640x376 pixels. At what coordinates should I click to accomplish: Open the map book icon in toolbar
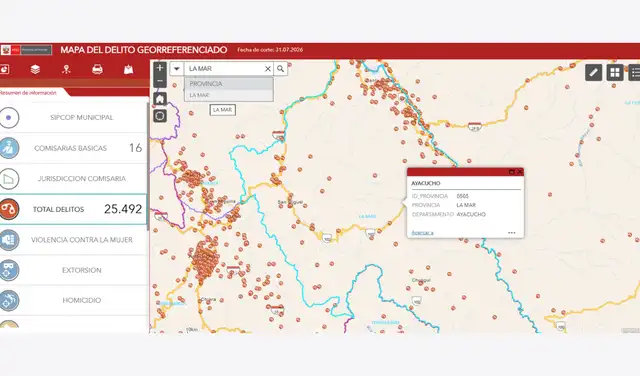pyautogui.click(x=128, y=69)
